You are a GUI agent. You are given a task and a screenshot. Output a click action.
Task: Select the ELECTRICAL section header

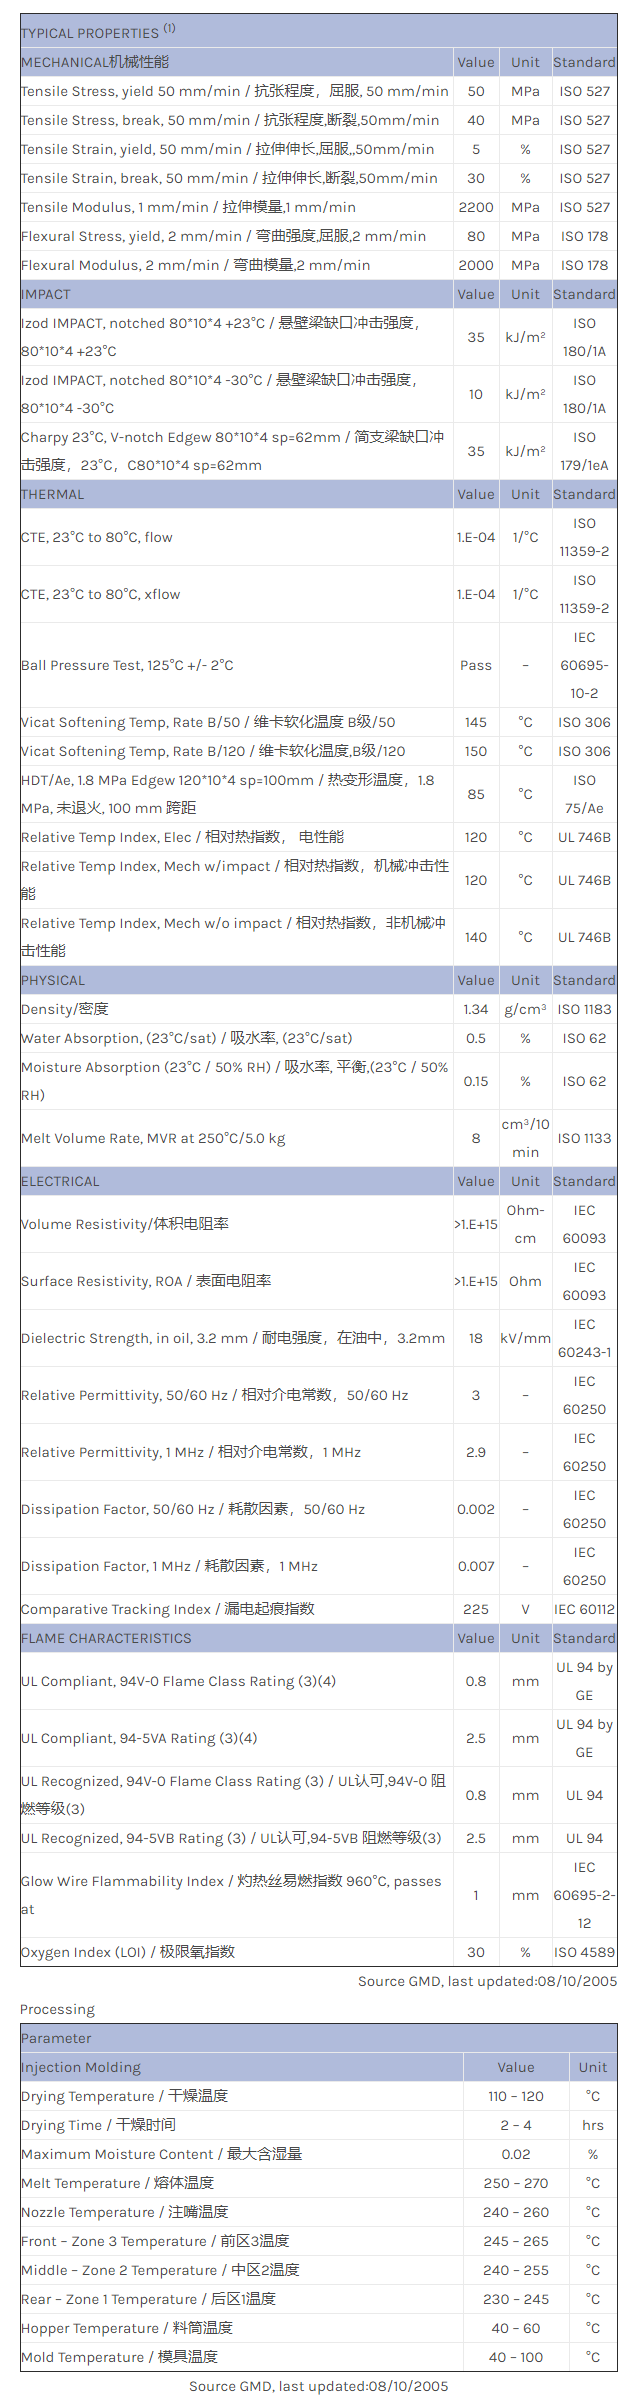60,1181
